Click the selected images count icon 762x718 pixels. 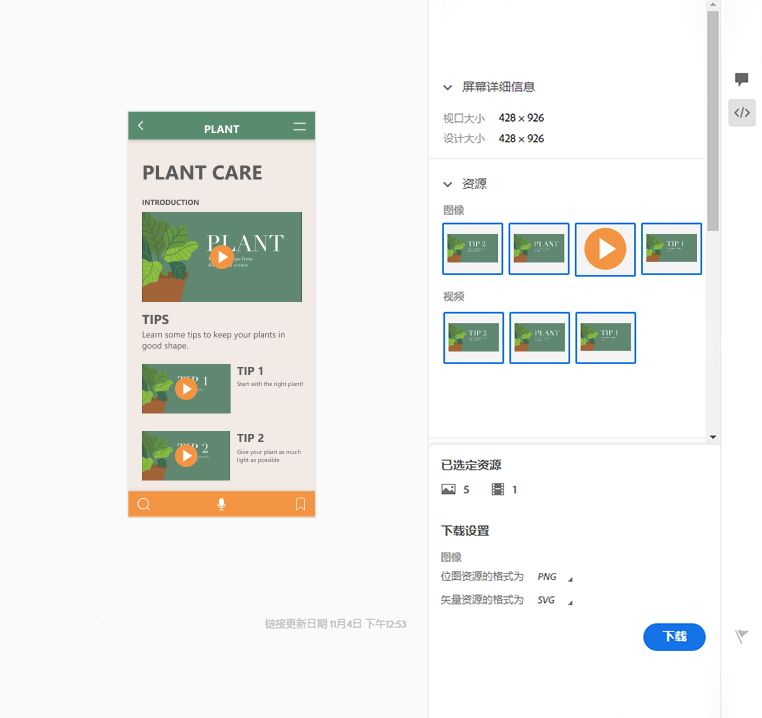tap(448, 489)
